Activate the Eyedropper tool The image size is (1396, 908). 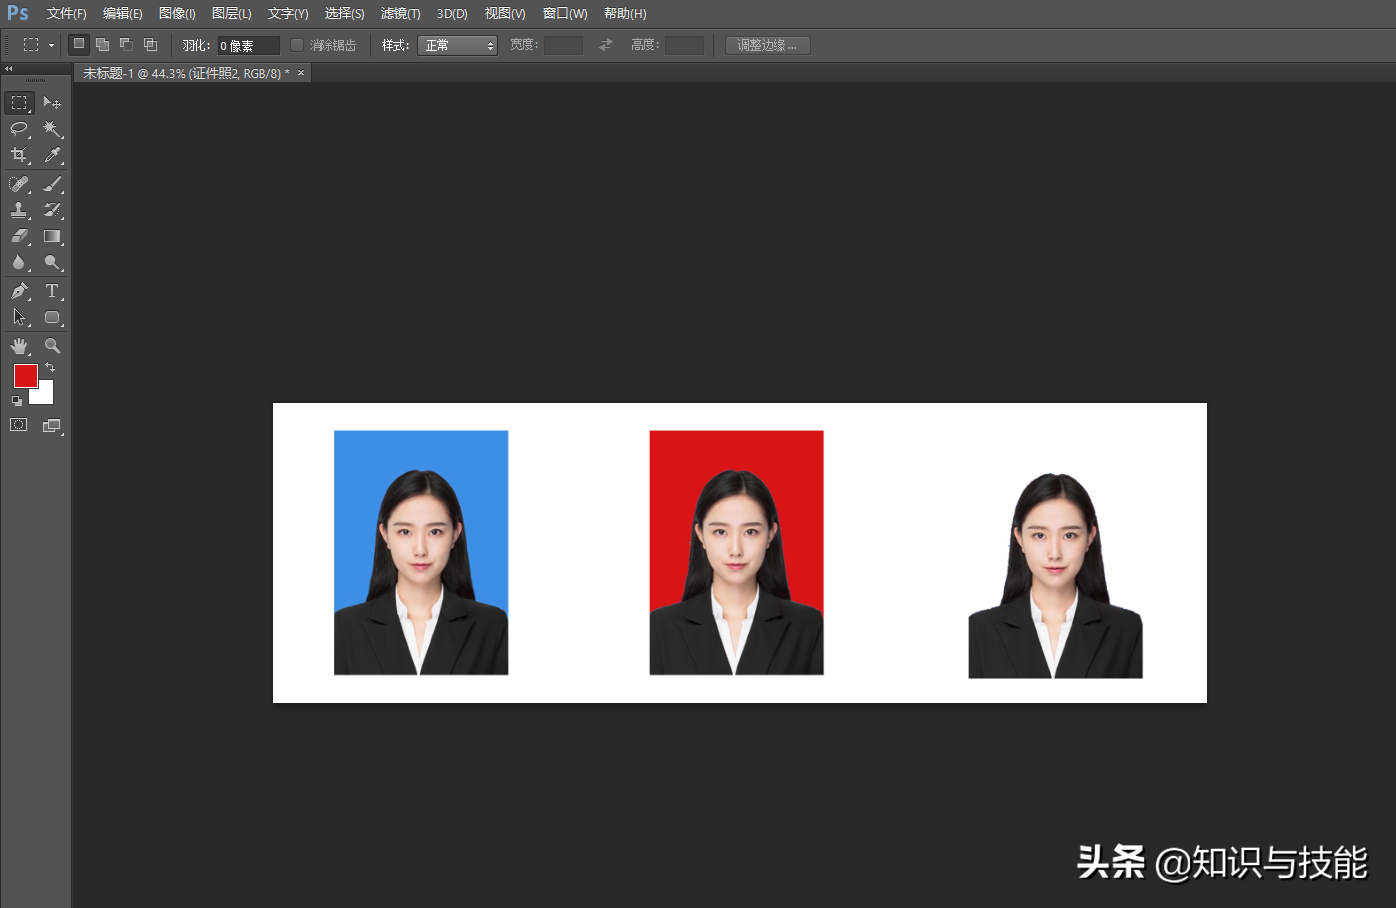click(x=52, y=155)
